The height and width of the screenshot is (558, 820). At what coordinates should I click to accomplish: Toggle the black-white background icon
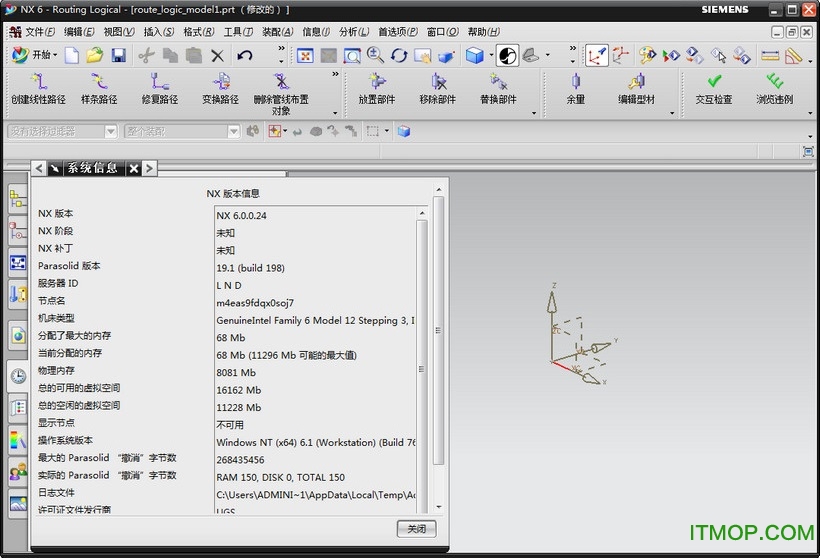(507, 55)
